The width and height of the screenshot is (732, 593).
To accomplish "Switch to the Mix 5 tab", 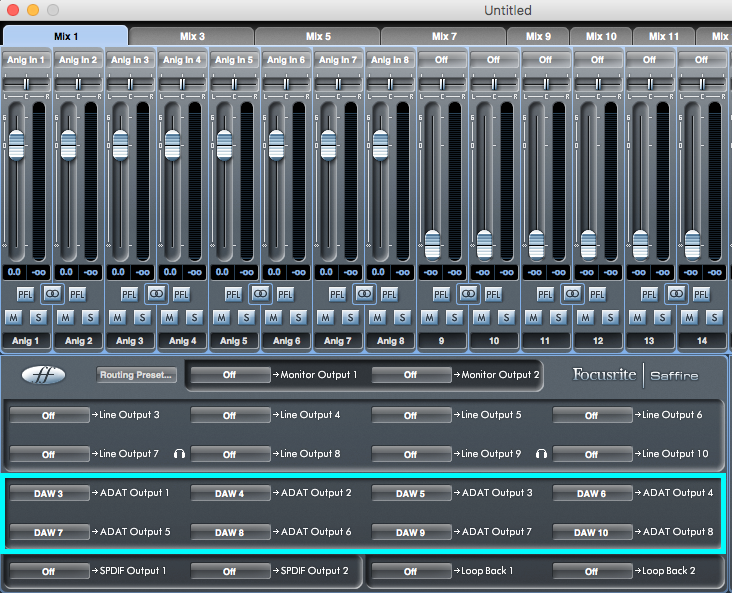I will tap(318, 36).
